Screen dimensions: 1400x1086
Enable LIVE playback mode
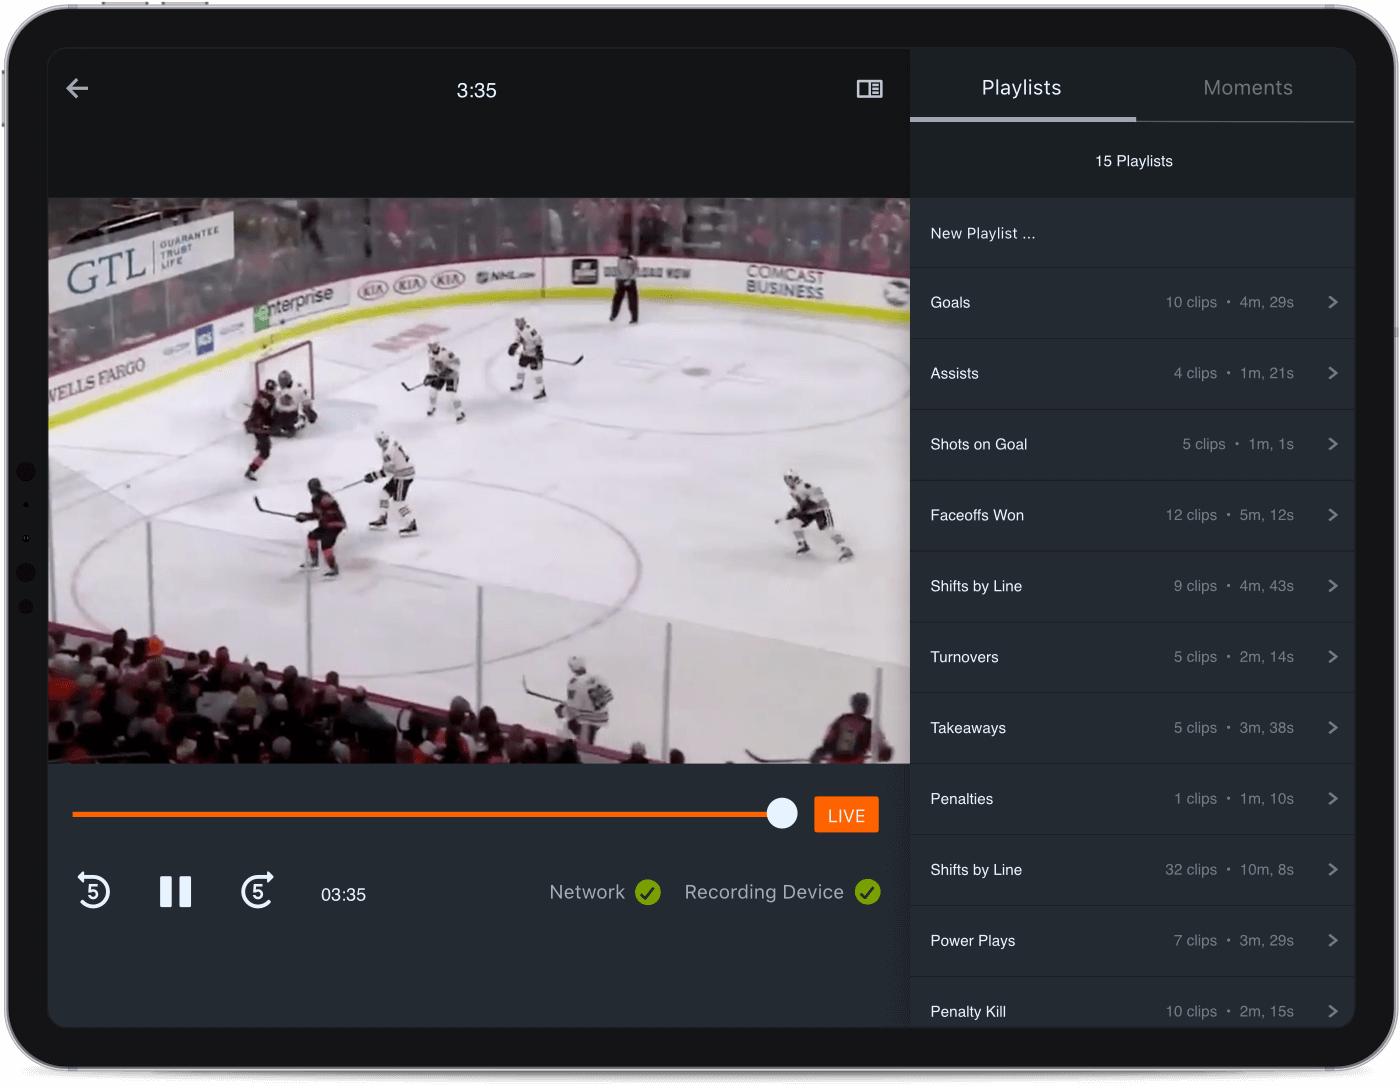(846, 814)
